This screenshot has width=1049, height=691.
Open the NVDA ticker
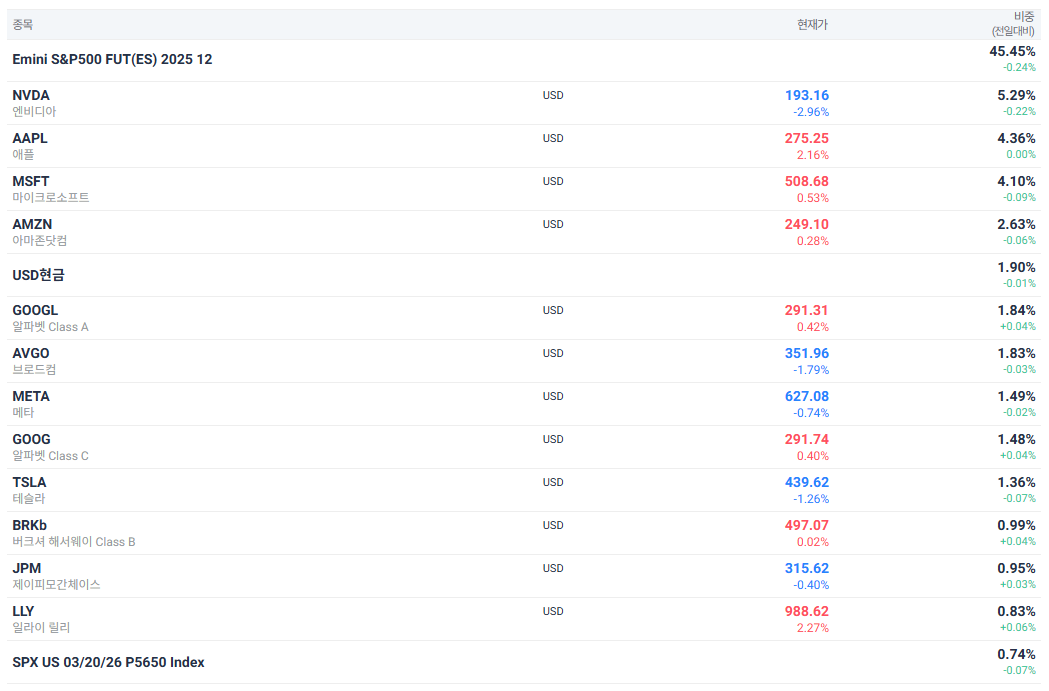31,95
